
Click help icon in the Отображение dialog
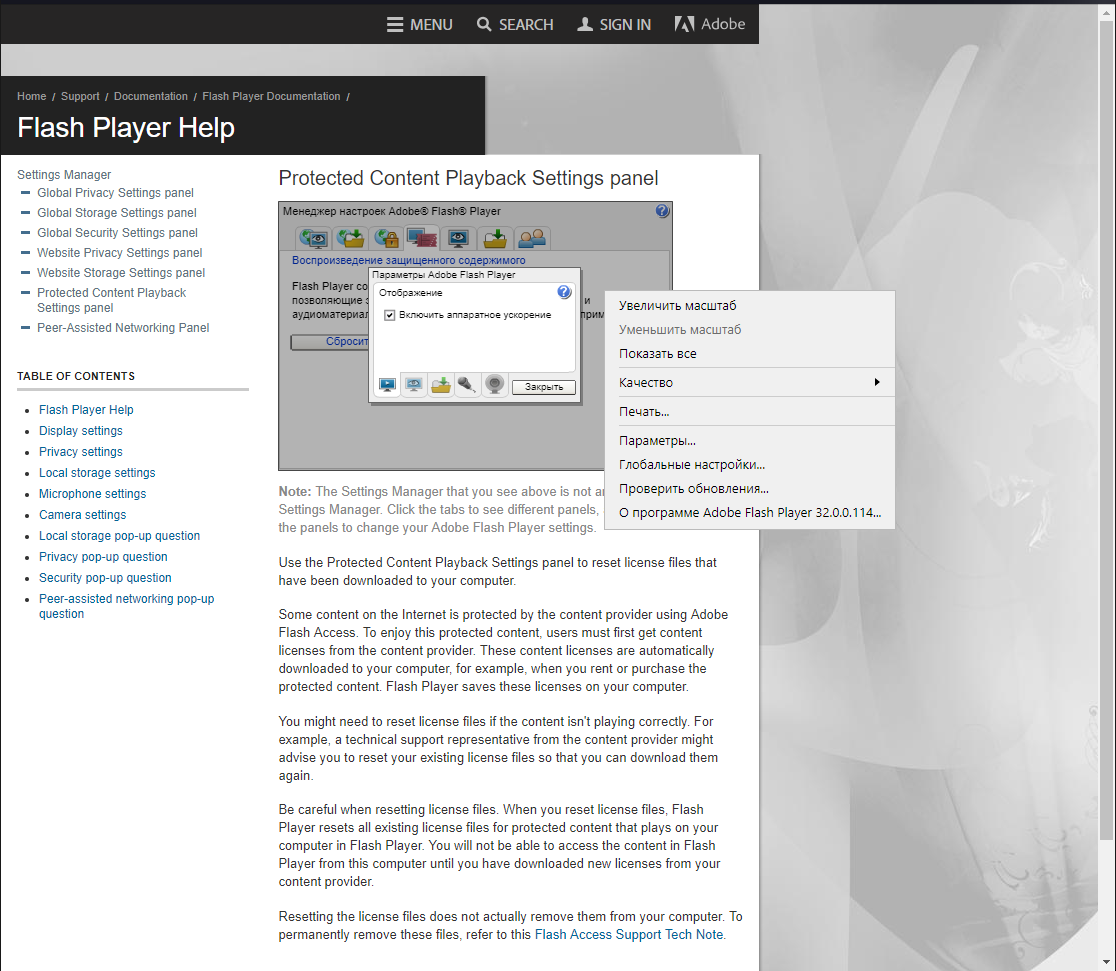point(564,292)
